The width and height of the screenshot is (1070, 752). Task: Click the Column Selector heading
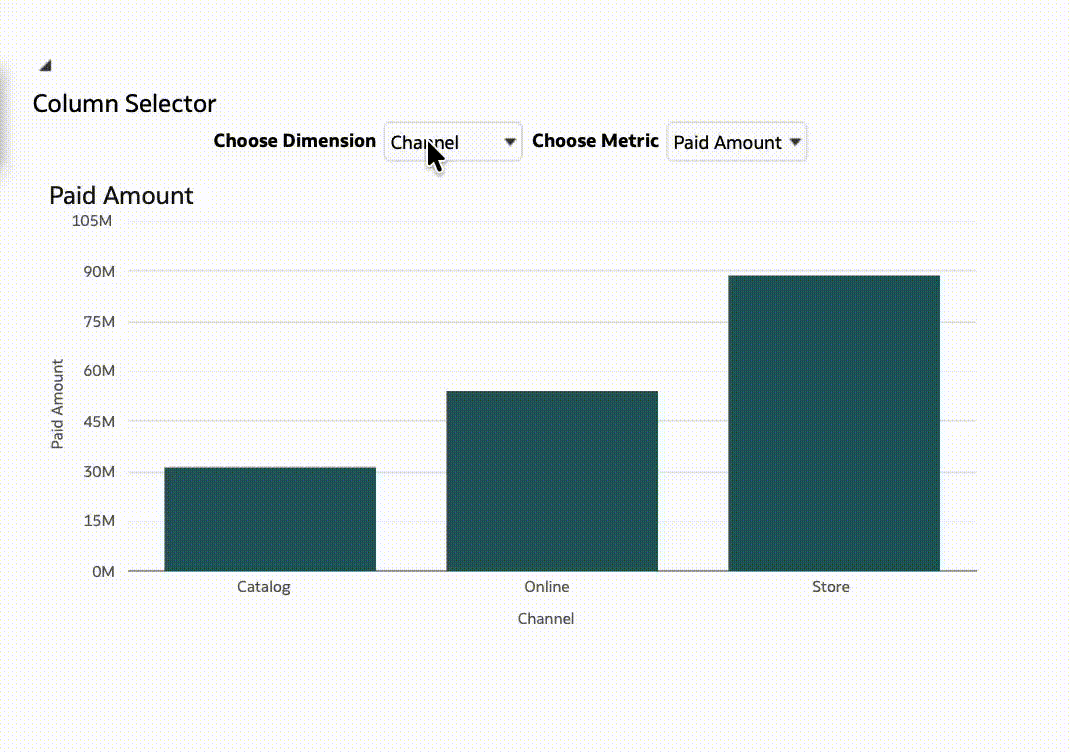124,104
